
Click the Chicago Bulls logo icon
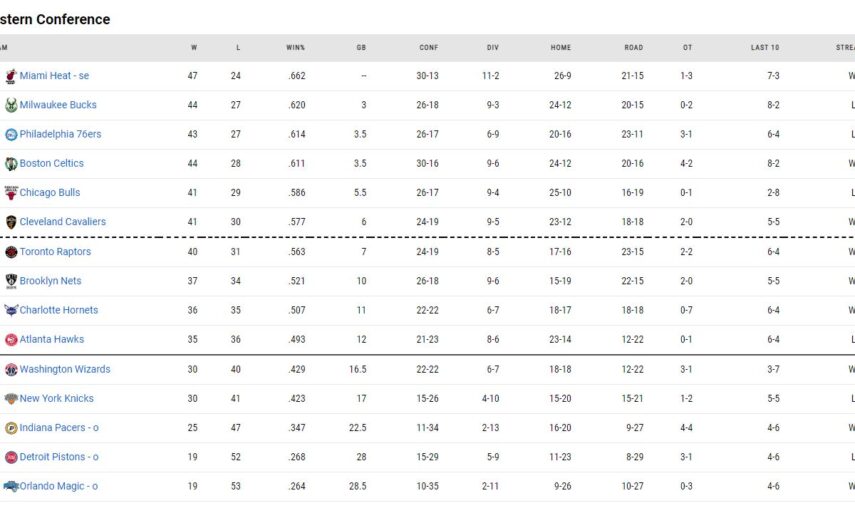click(11, 193)
